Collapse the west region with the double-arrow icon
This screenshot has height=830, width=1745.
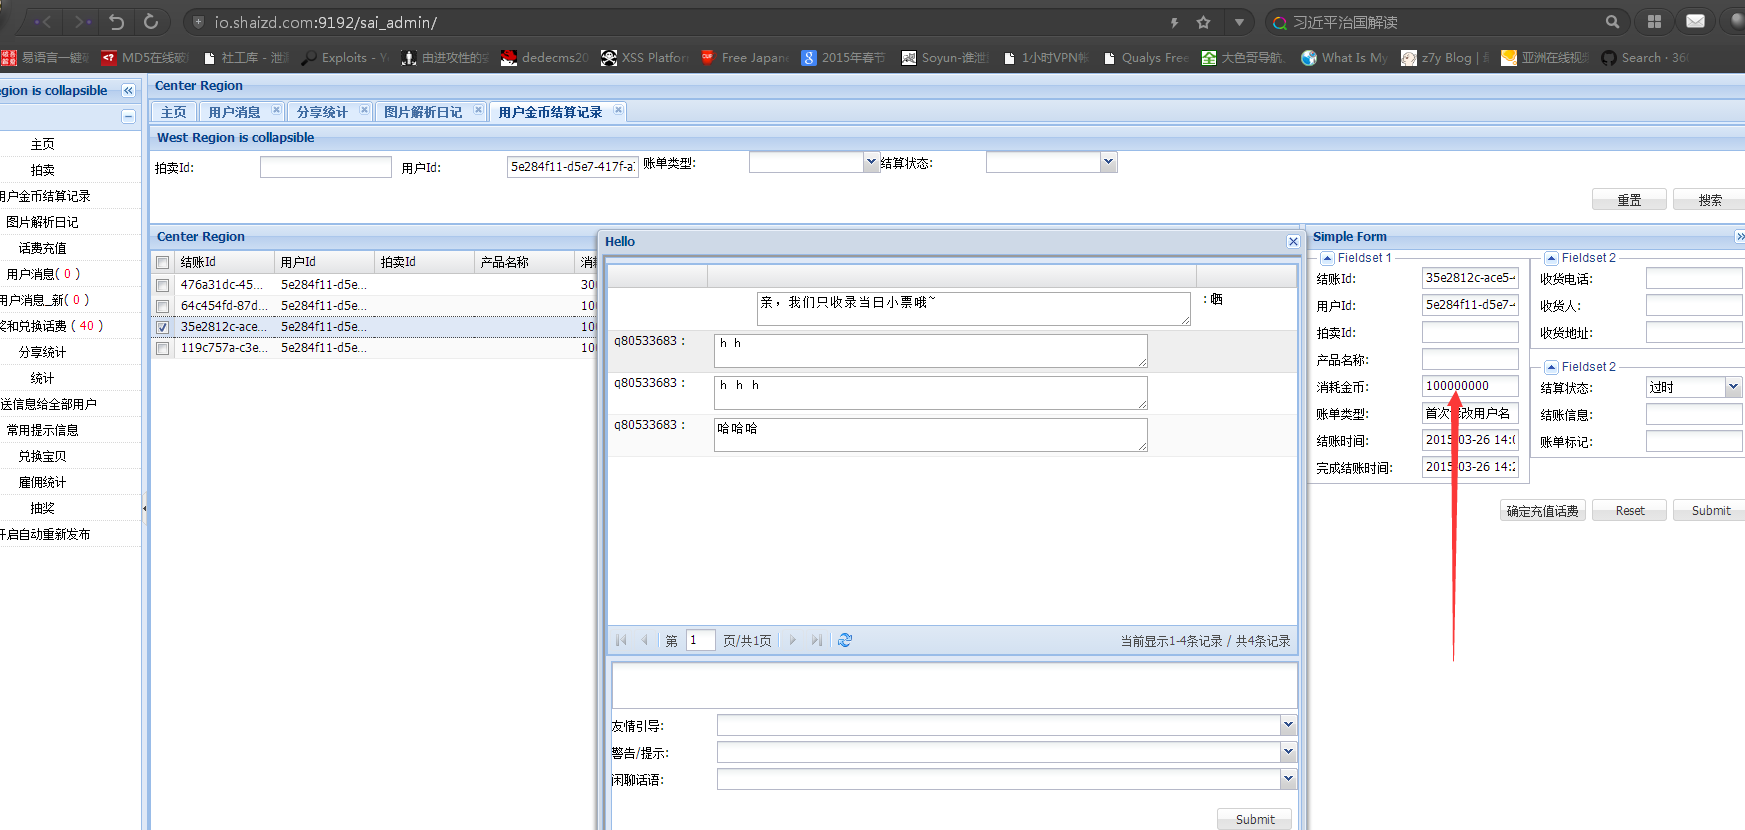click(128, 90)
